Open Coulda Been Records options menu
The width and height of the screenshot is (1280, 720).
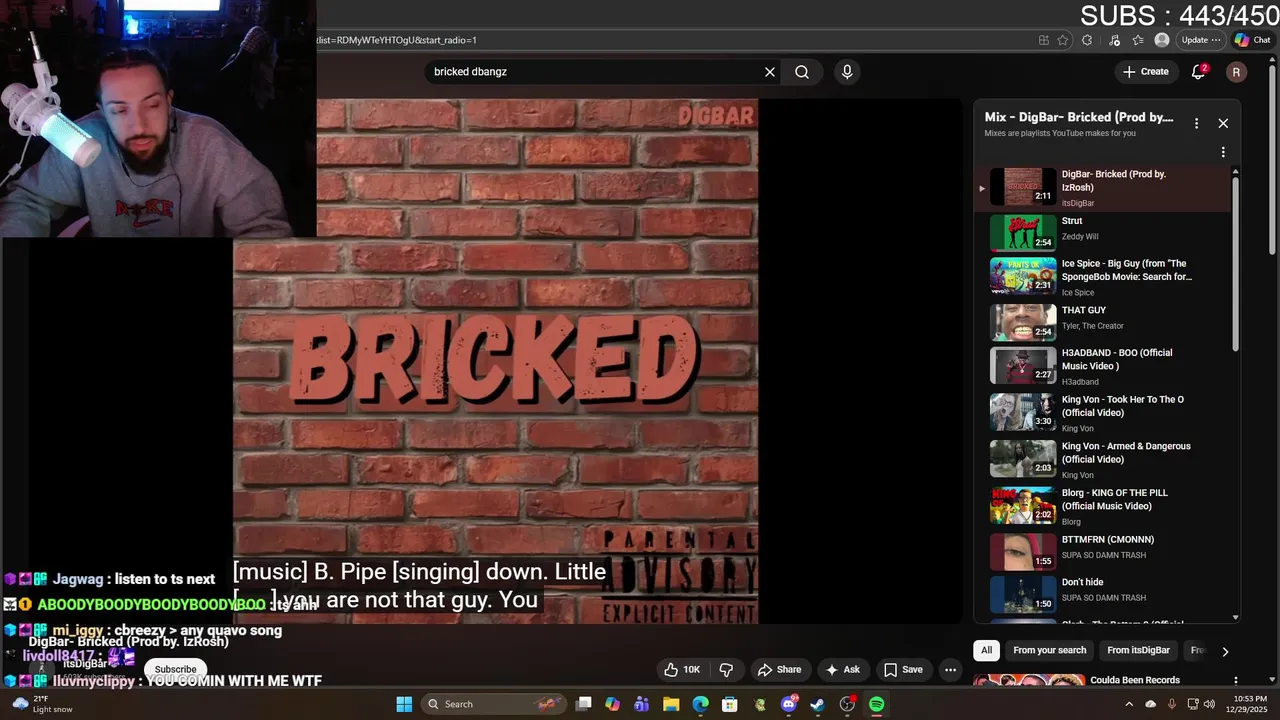[x=1236, y=681]
